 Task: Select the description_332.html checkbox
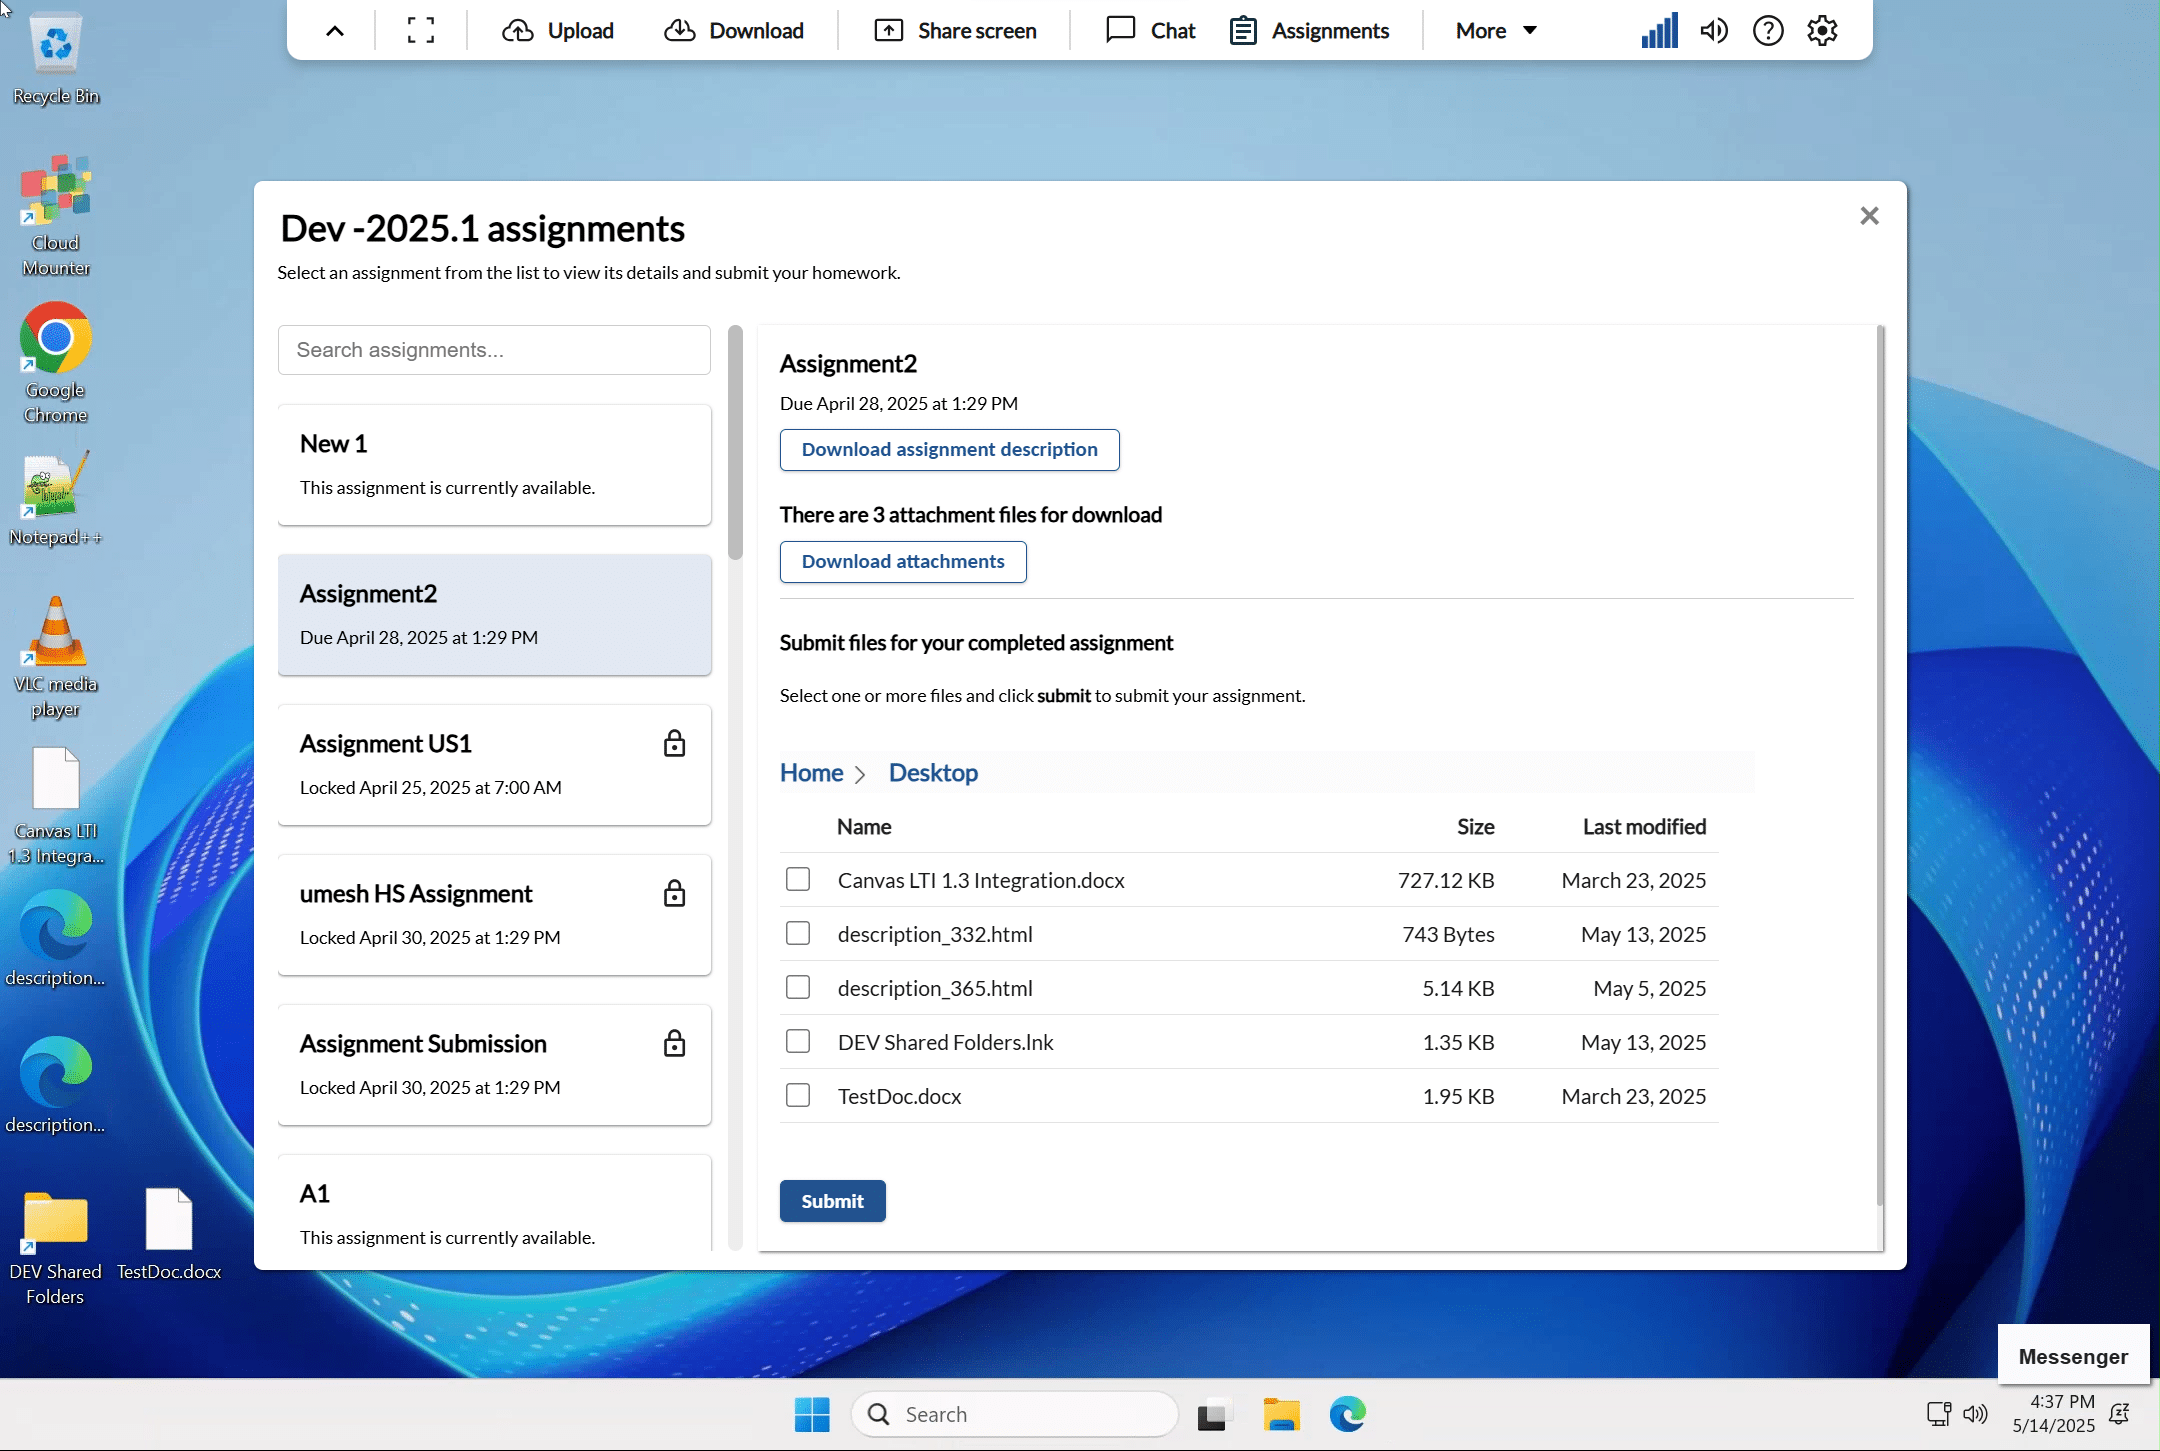797,933
